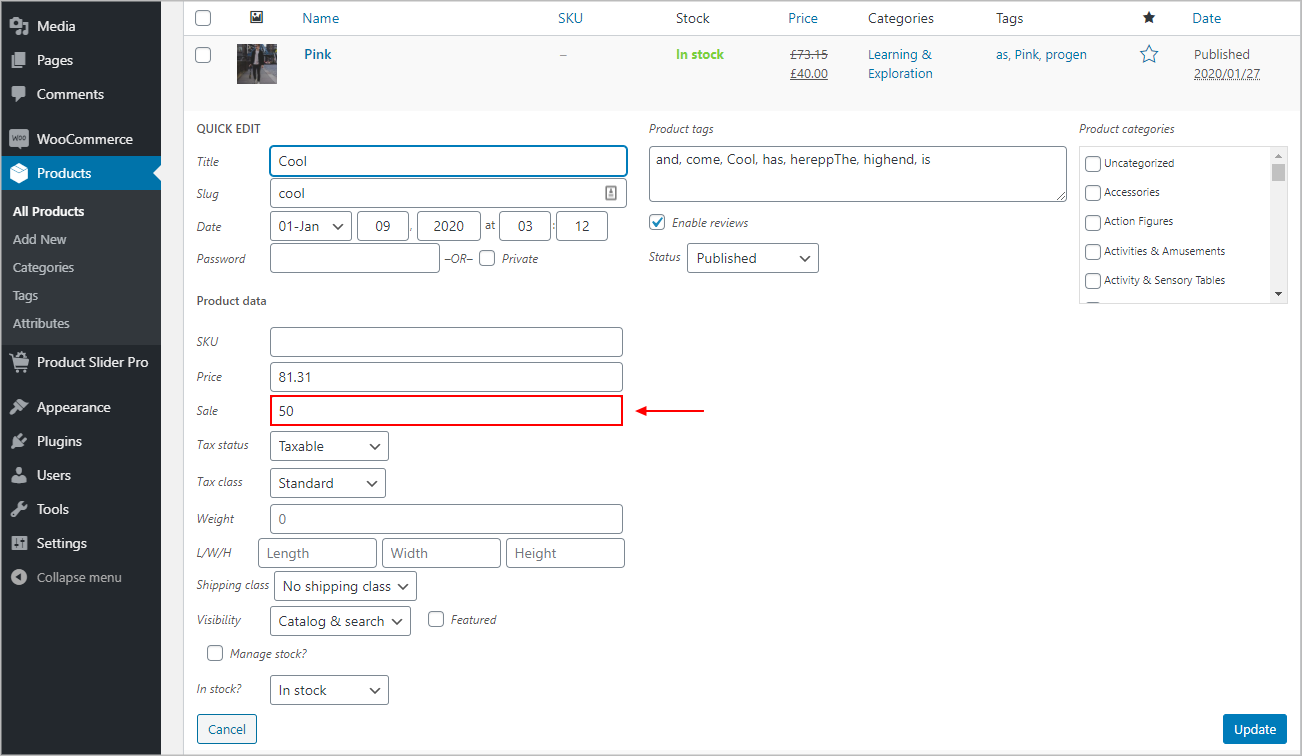
Task: Go to Add New product menu
Action: tap(40, 239)
